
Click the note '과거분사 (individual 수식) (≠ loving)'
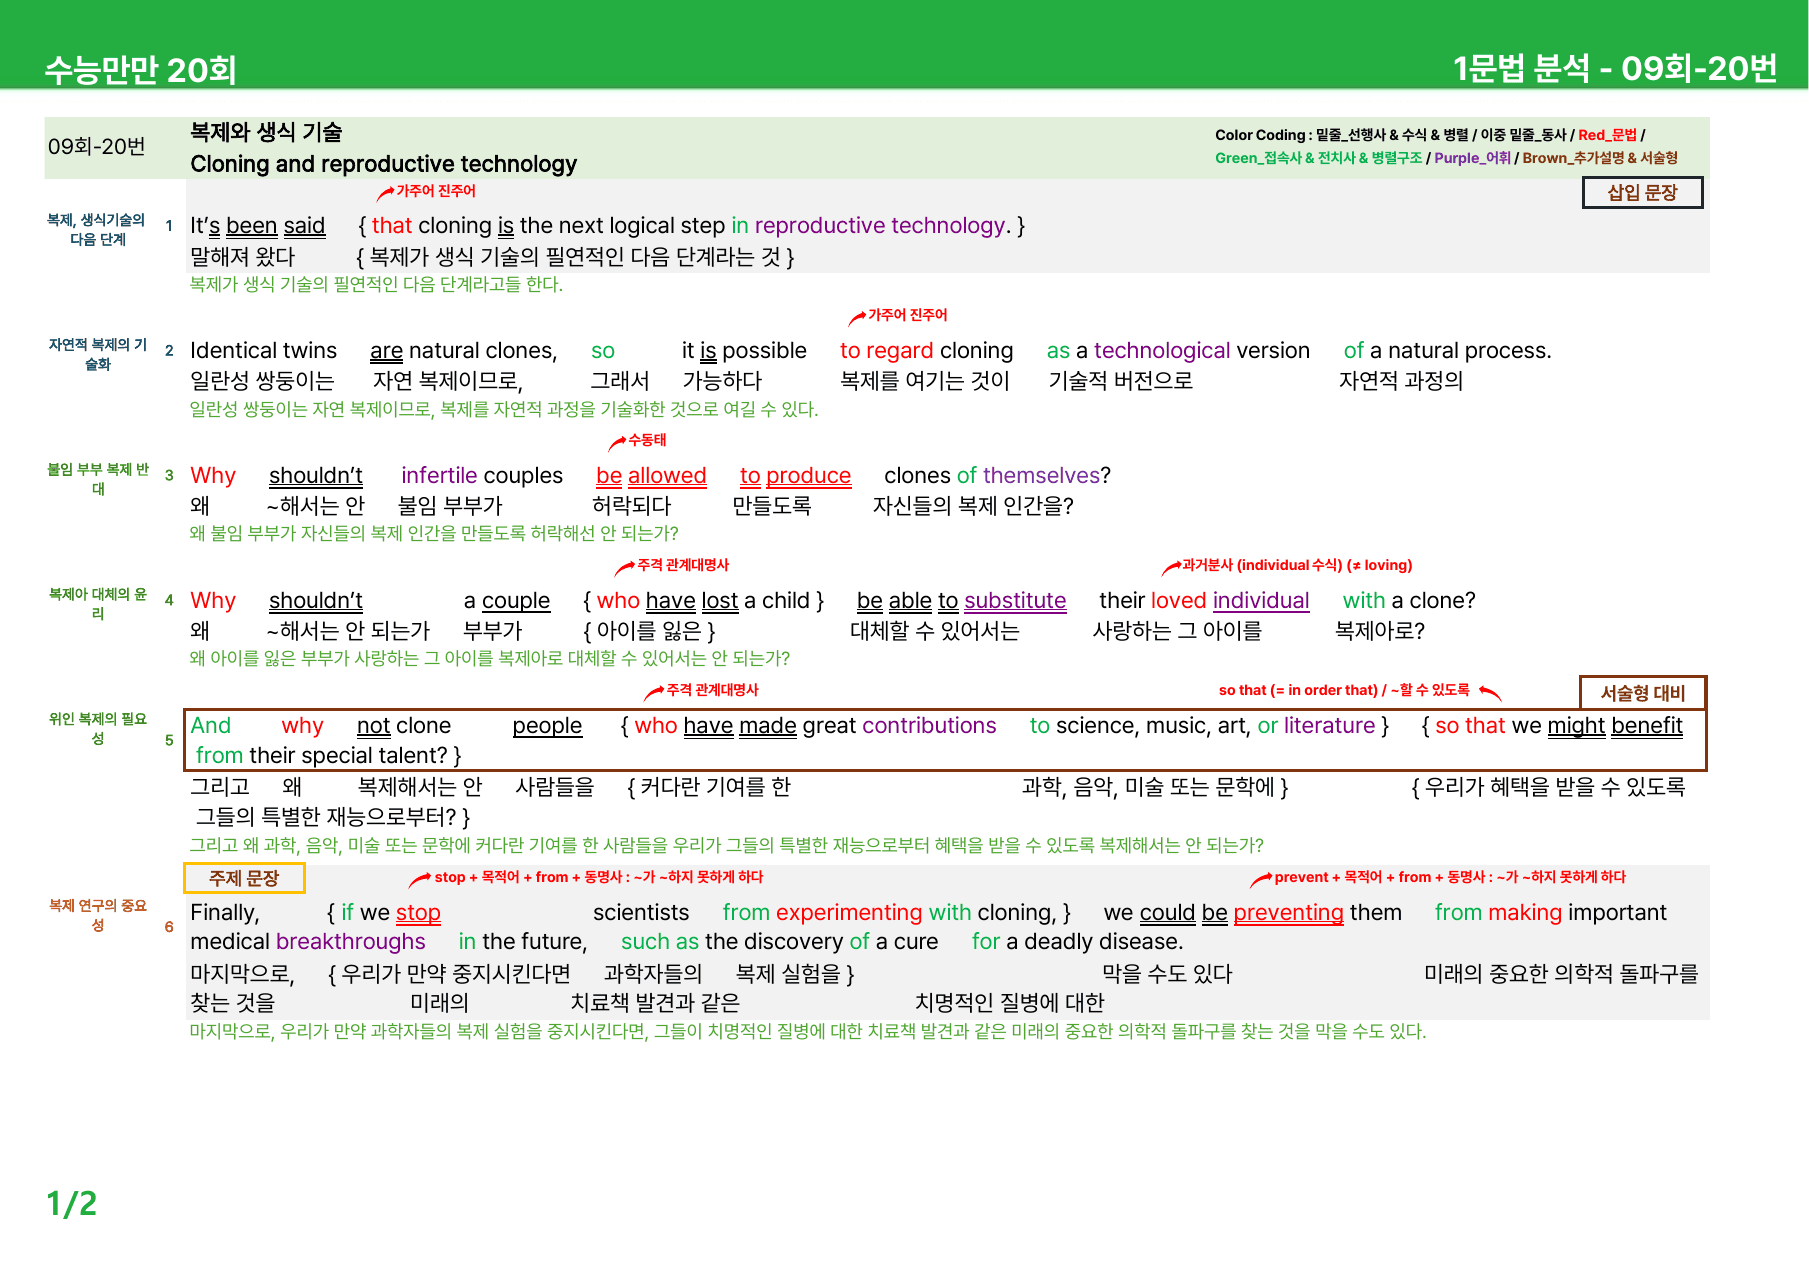coord(1297,565)
